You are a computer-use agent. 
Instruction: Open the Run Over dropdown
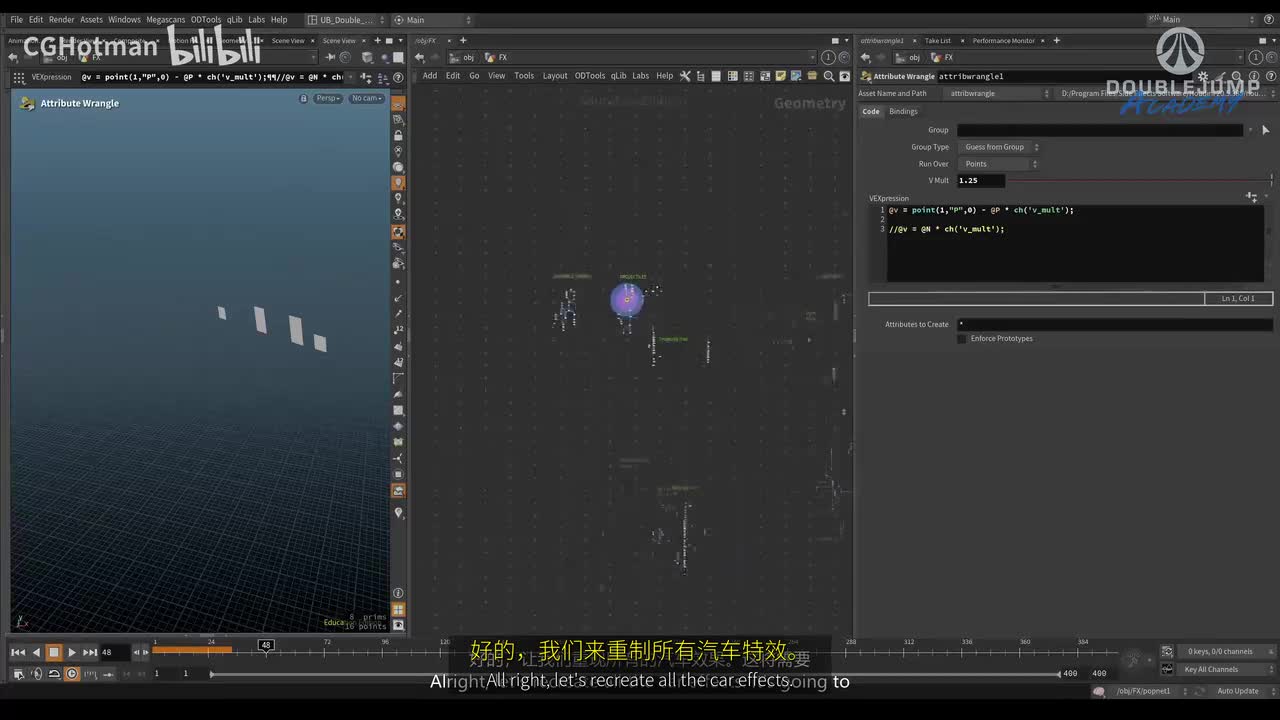click(999, 164)
